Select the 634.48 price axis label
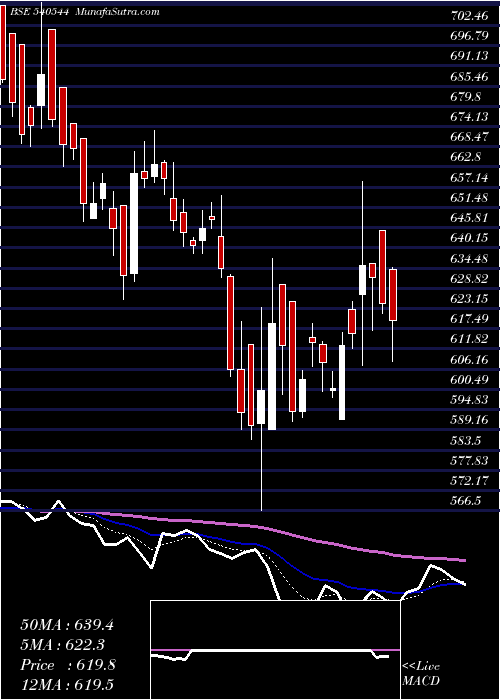Image resolution: width=500 pixels, height=700 pixels. coord(469,258)
